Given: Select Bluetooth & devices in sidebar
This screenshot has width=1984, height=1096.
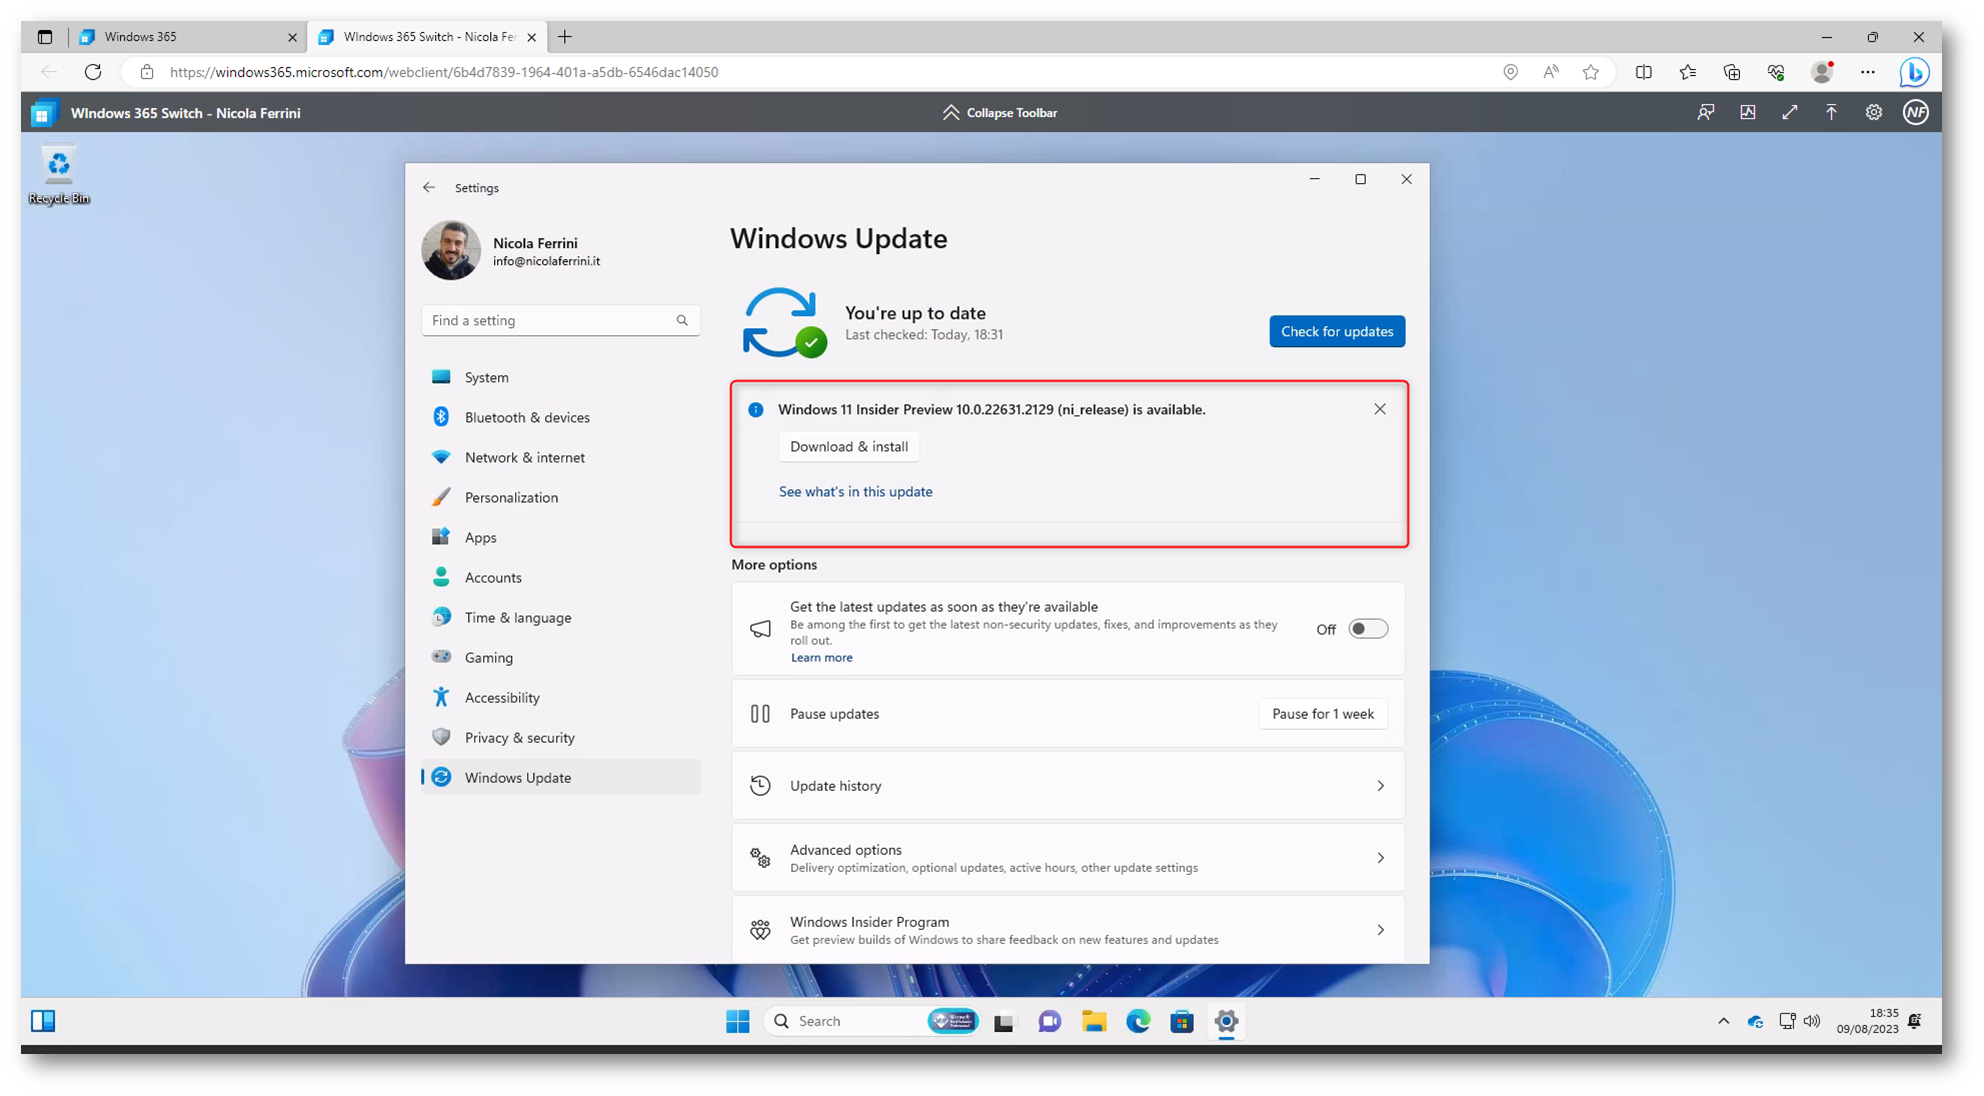Looking at the screenshot, I should point(527,417).
